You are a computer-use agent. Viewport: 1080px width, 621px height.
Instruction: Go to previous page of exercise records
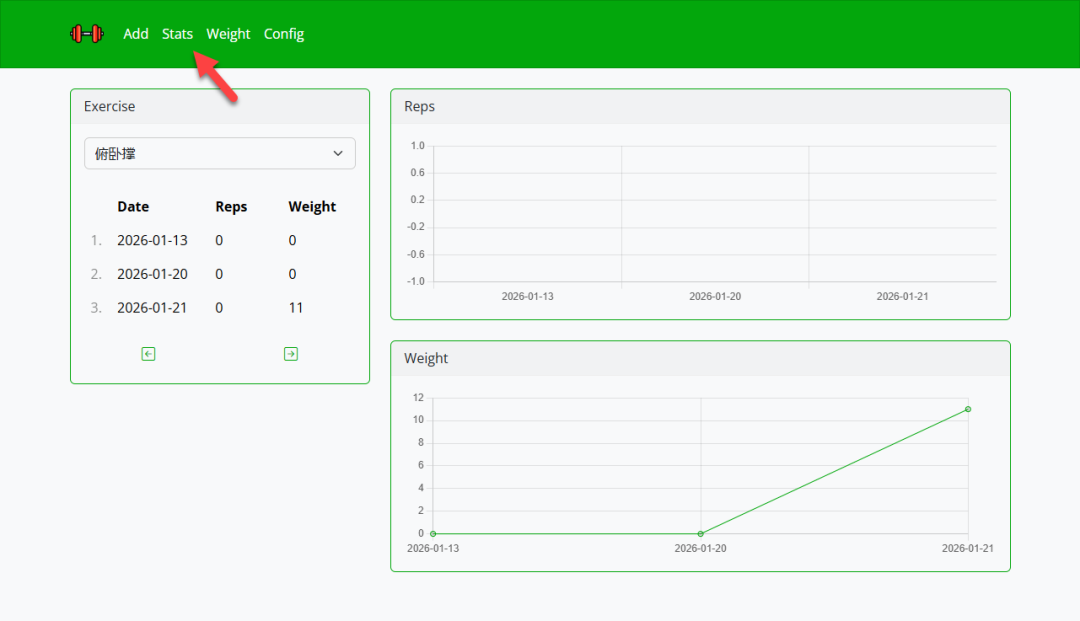pos(148,354)
